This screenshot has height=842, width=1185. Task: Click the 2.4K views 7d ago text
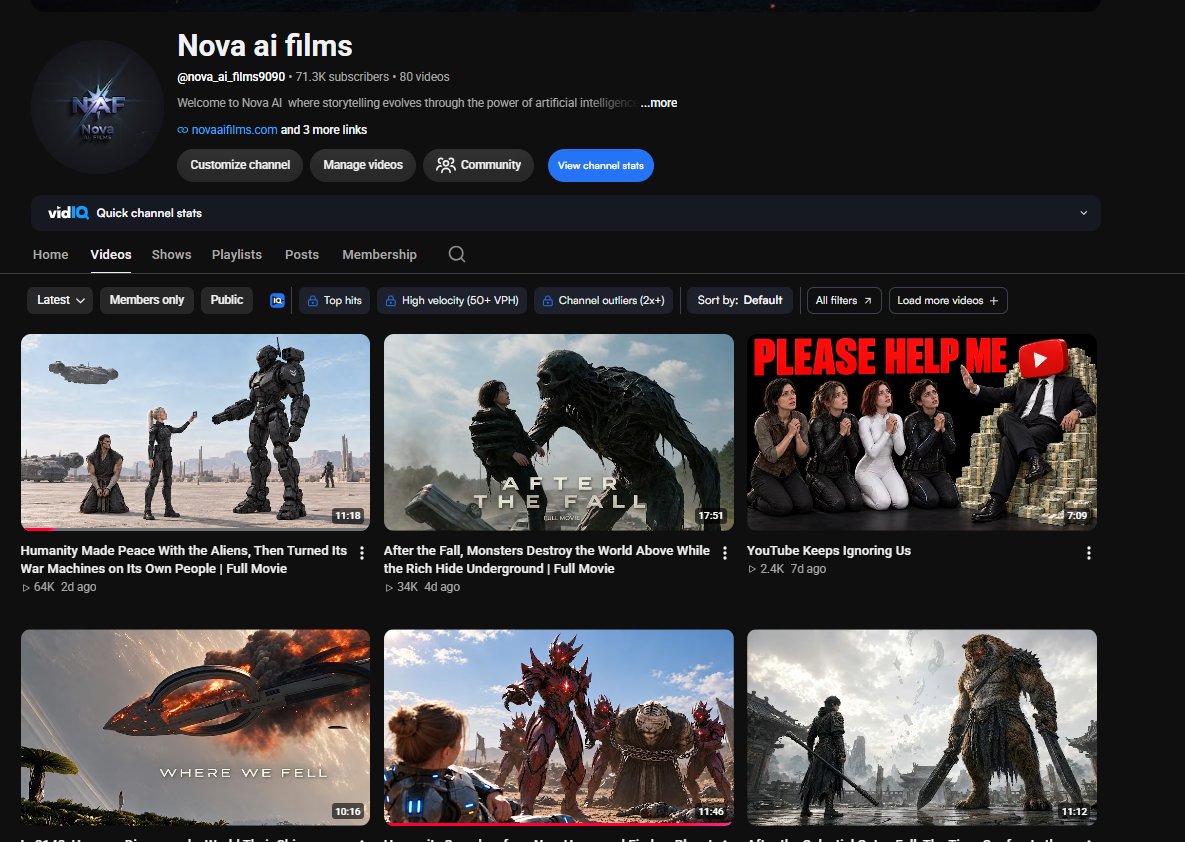click(787, 569)
